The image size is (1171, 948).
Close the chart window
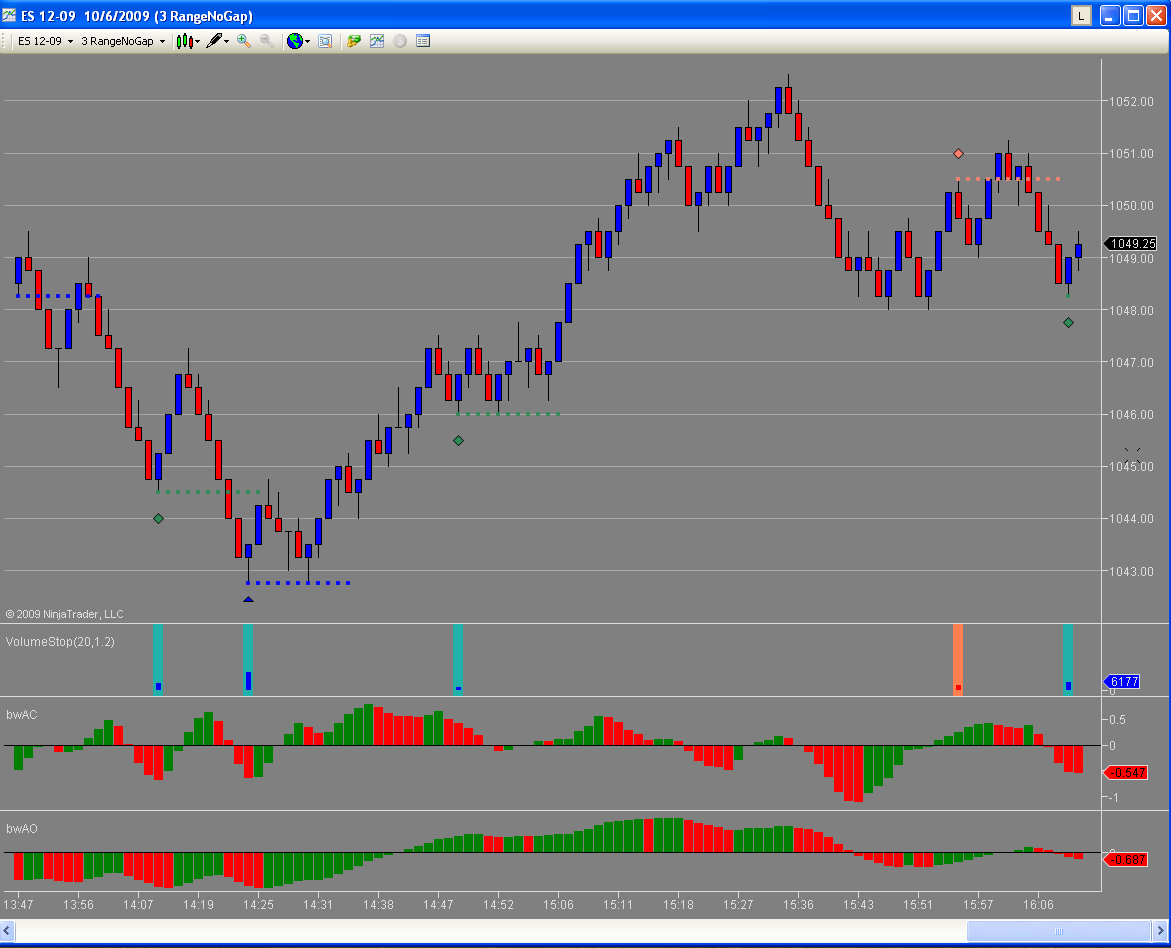coord(1156,16)
